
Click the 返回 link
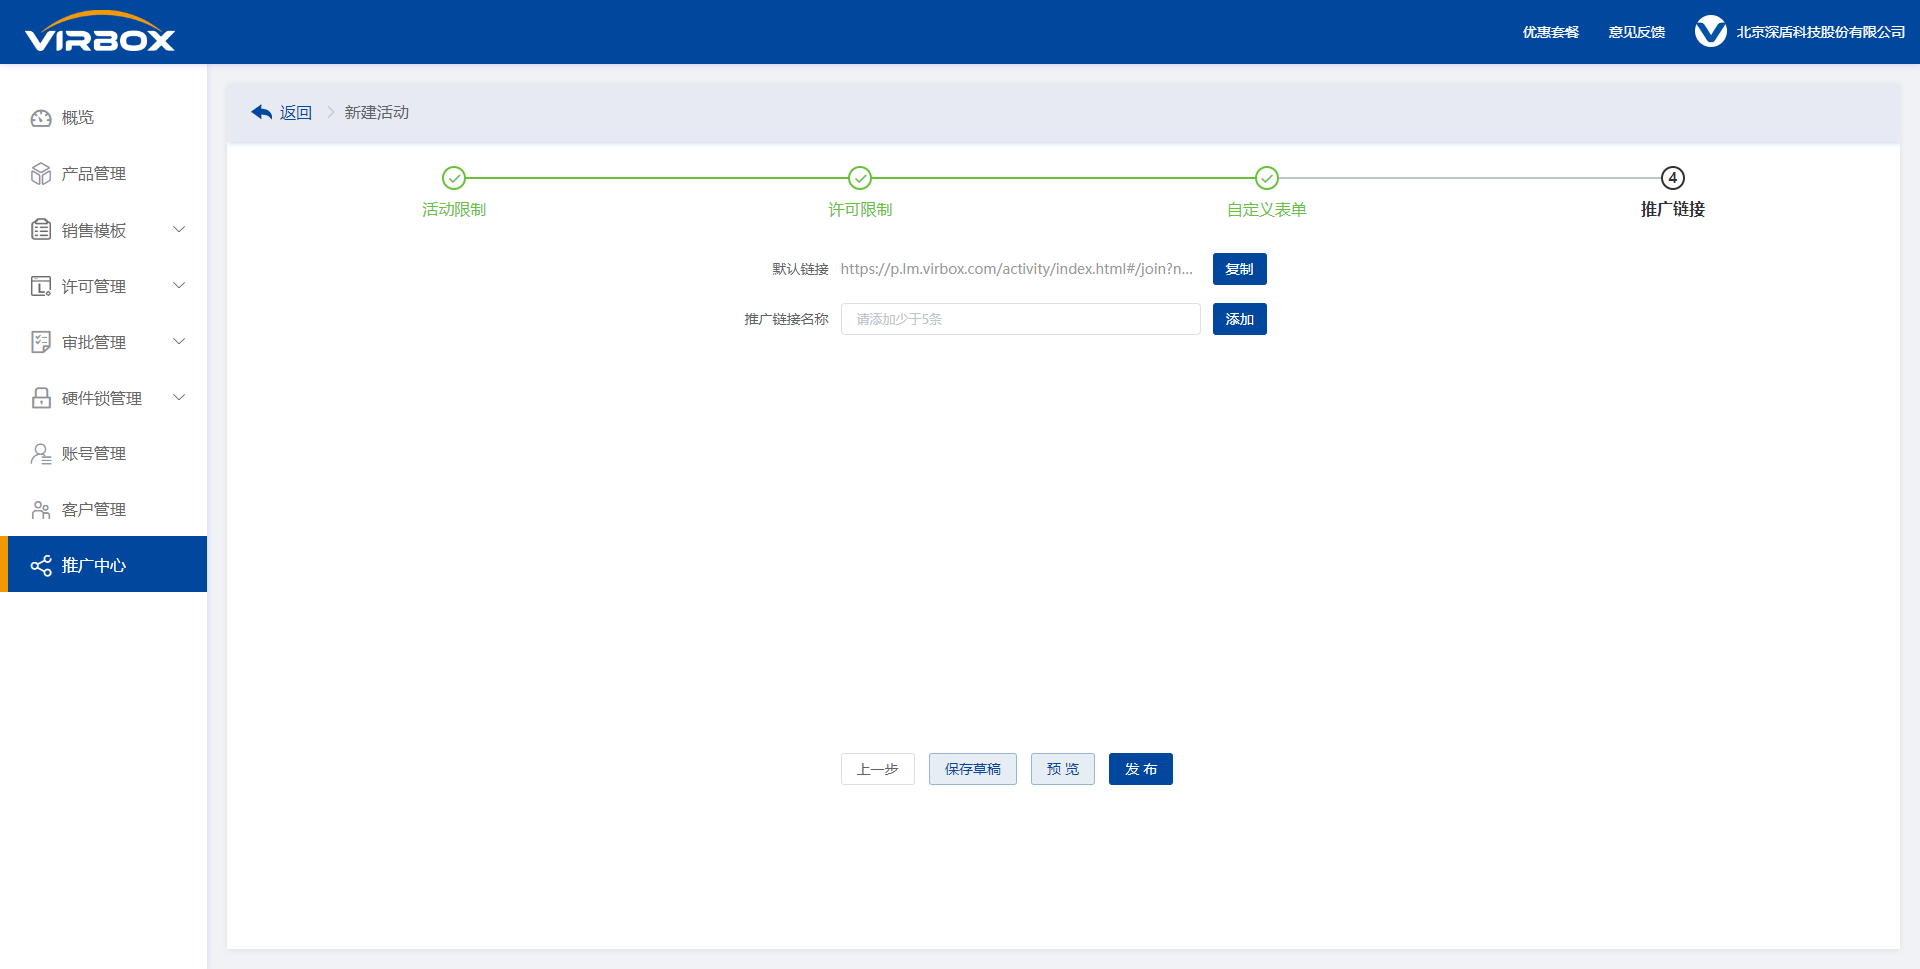click(296, 113)
